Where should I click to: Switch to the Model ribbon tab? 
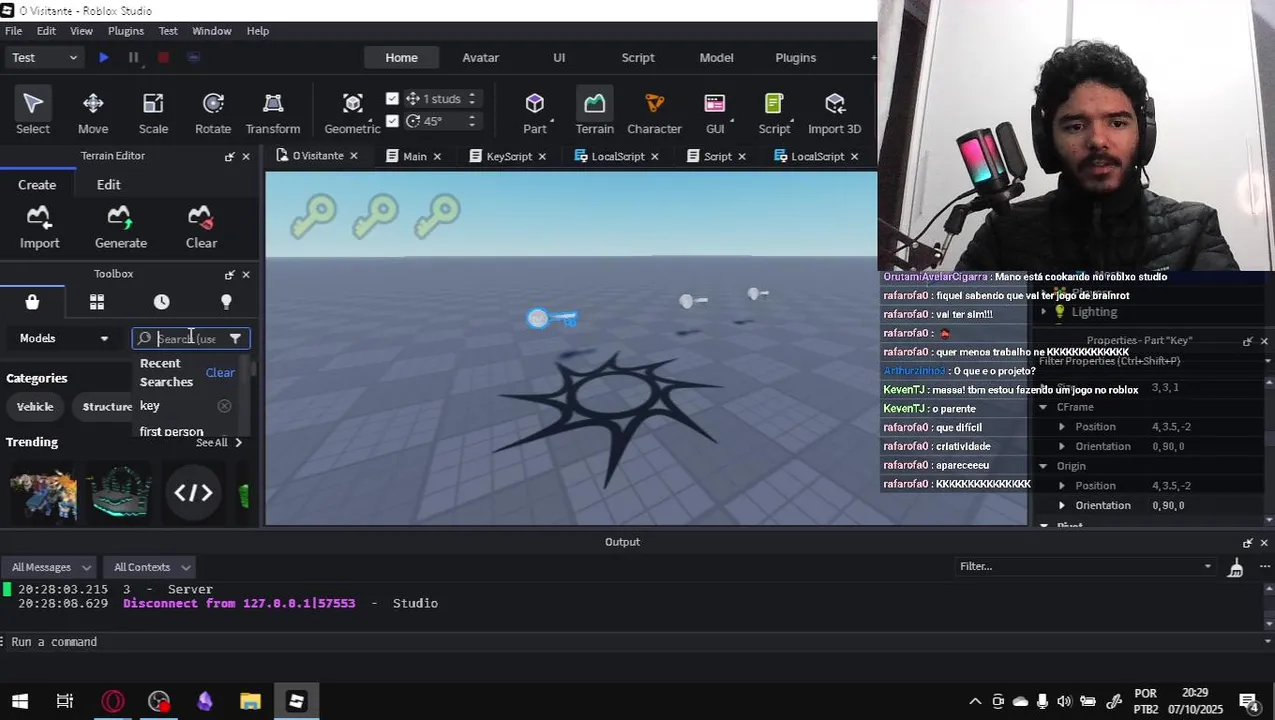716,58
